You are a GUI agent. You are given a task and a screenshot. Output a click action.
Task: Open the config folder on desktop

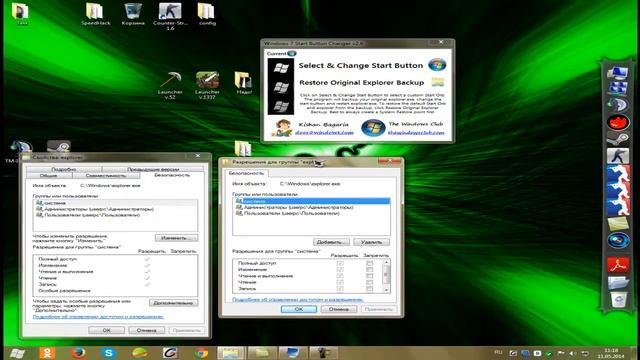tap(207, 14)
